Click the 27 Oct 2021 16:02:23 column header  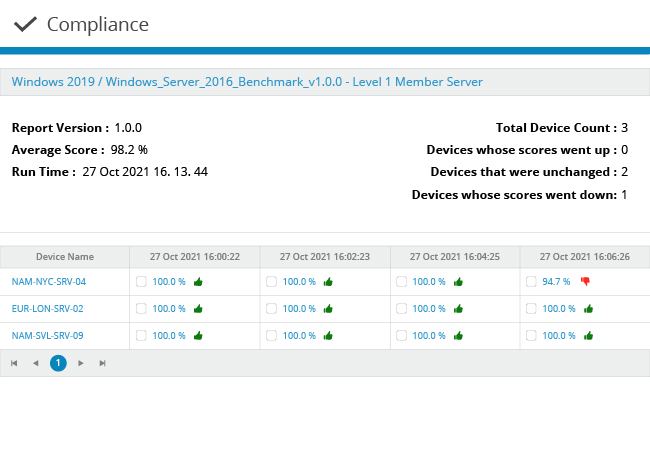(x=325, y=257)
